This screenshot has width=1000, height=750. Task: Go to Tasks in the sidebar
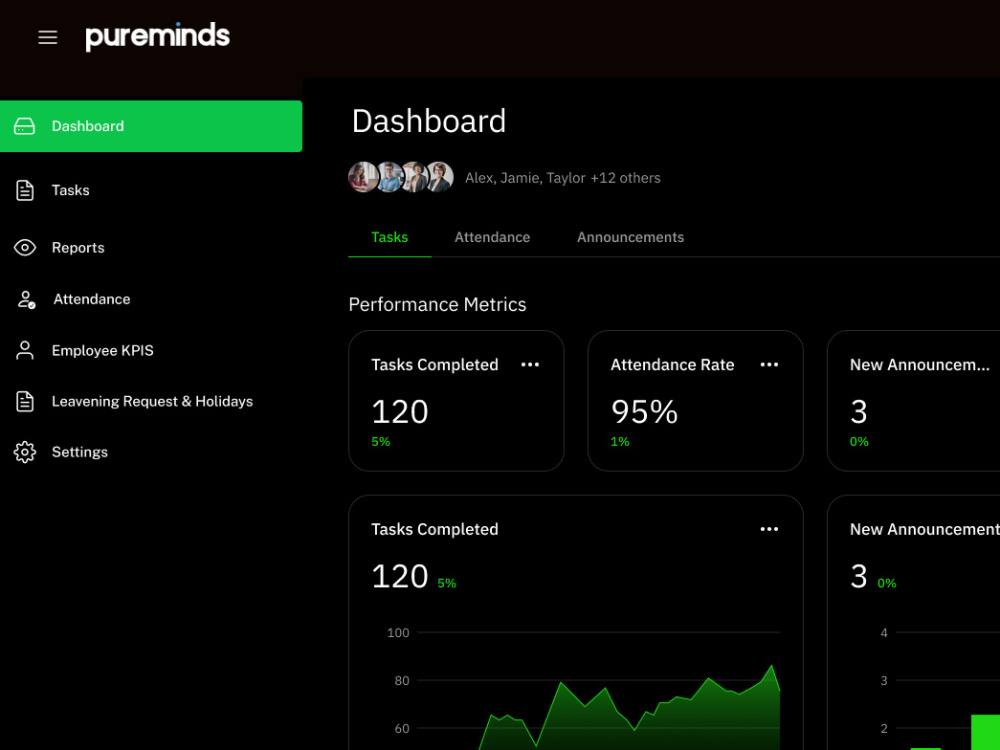click(70, 190)
